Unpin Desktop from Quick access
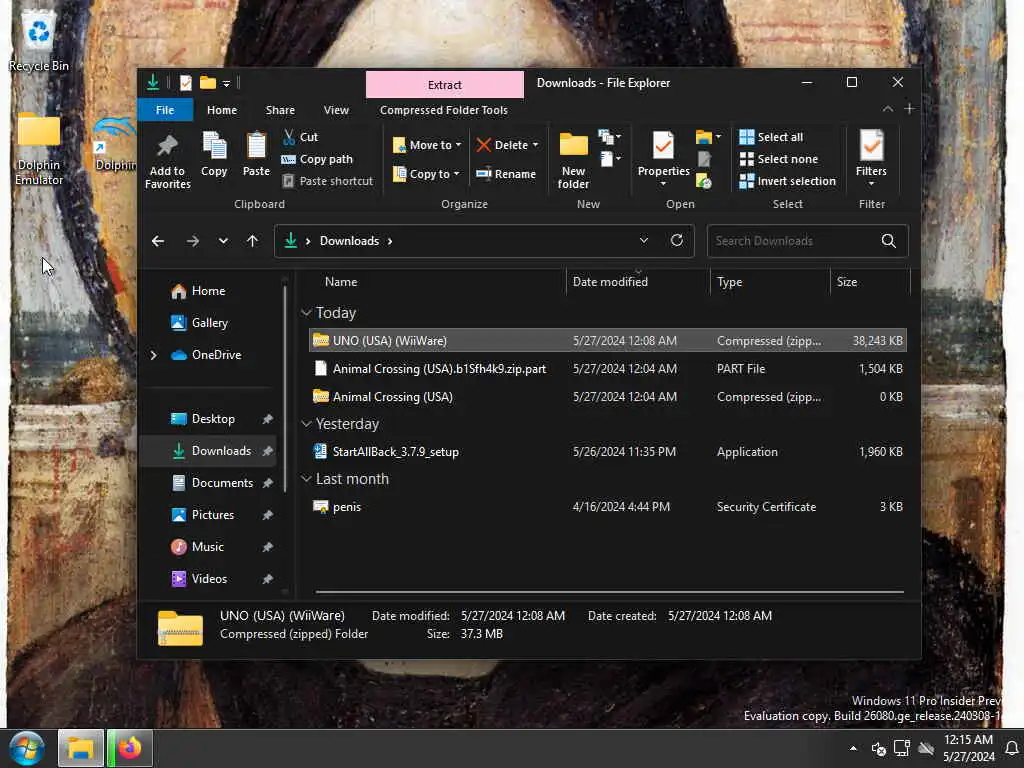This screenshot has width=1024, height=768. pyautogui.click(x=267, y=419)
